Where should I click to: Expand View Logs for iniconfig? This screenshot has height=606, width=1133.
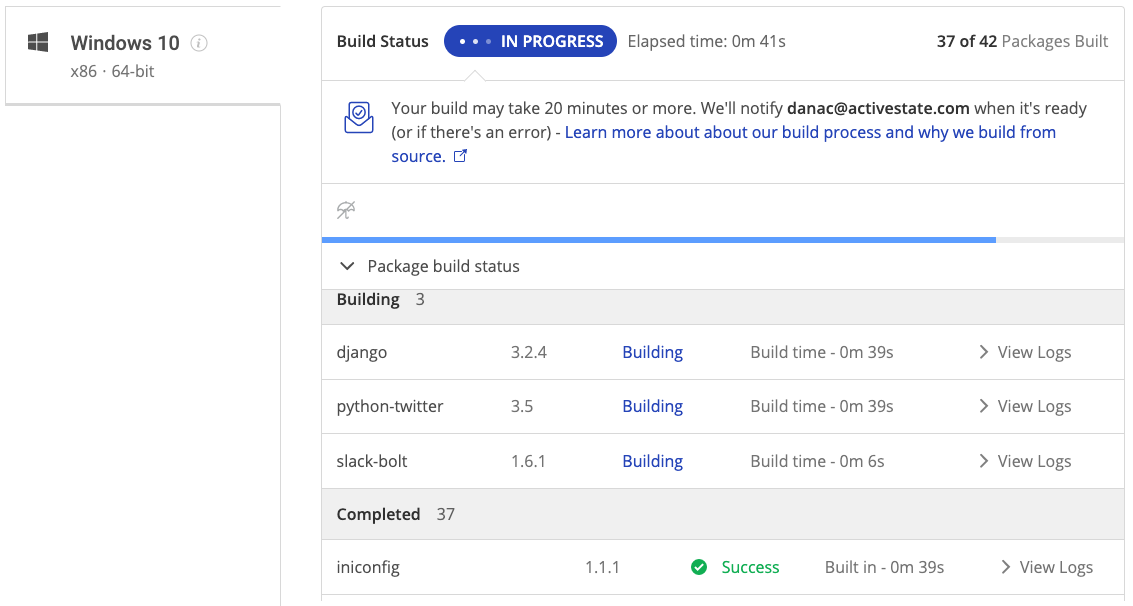pos(1046,568)
